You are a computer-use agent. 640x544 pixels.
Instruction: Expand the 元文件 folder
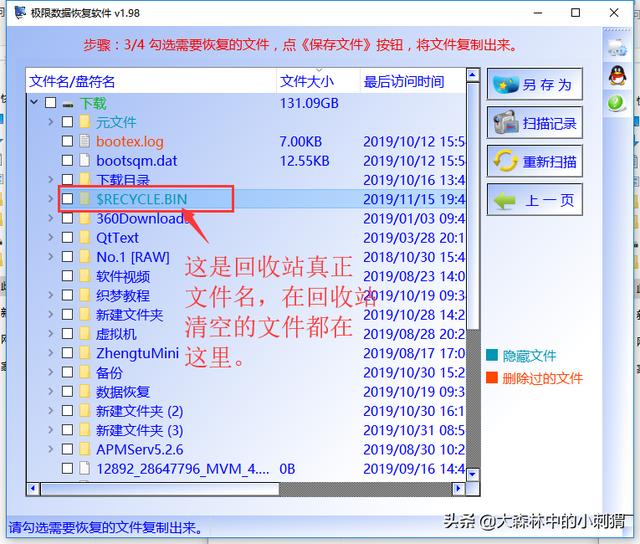tap(51, 122)
